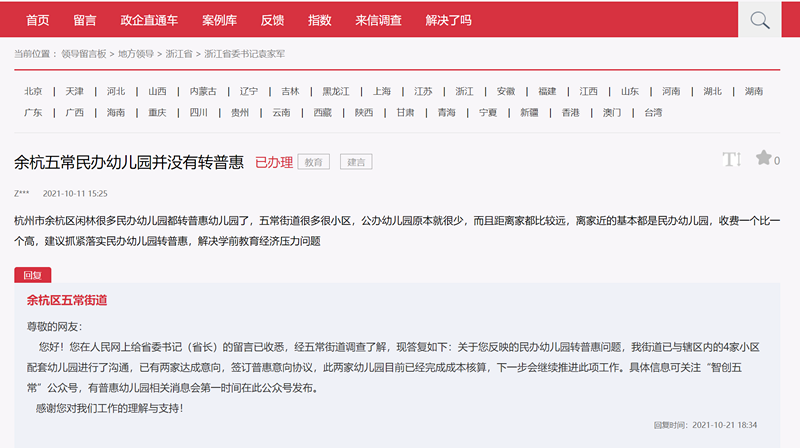Image resolution: width=800 pixels, height=448 pixels.
Task: Click the 教育 category tag
Action: click(x=314, y=162)
